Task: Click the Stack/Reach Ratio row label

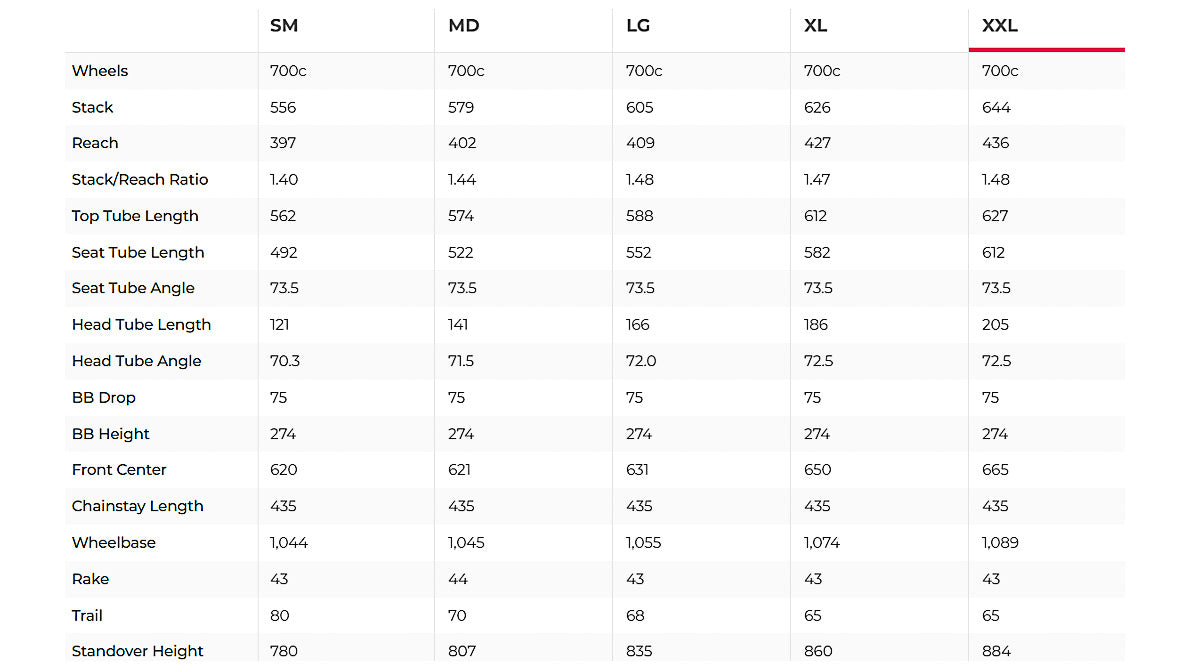Action: coord(140,180)
